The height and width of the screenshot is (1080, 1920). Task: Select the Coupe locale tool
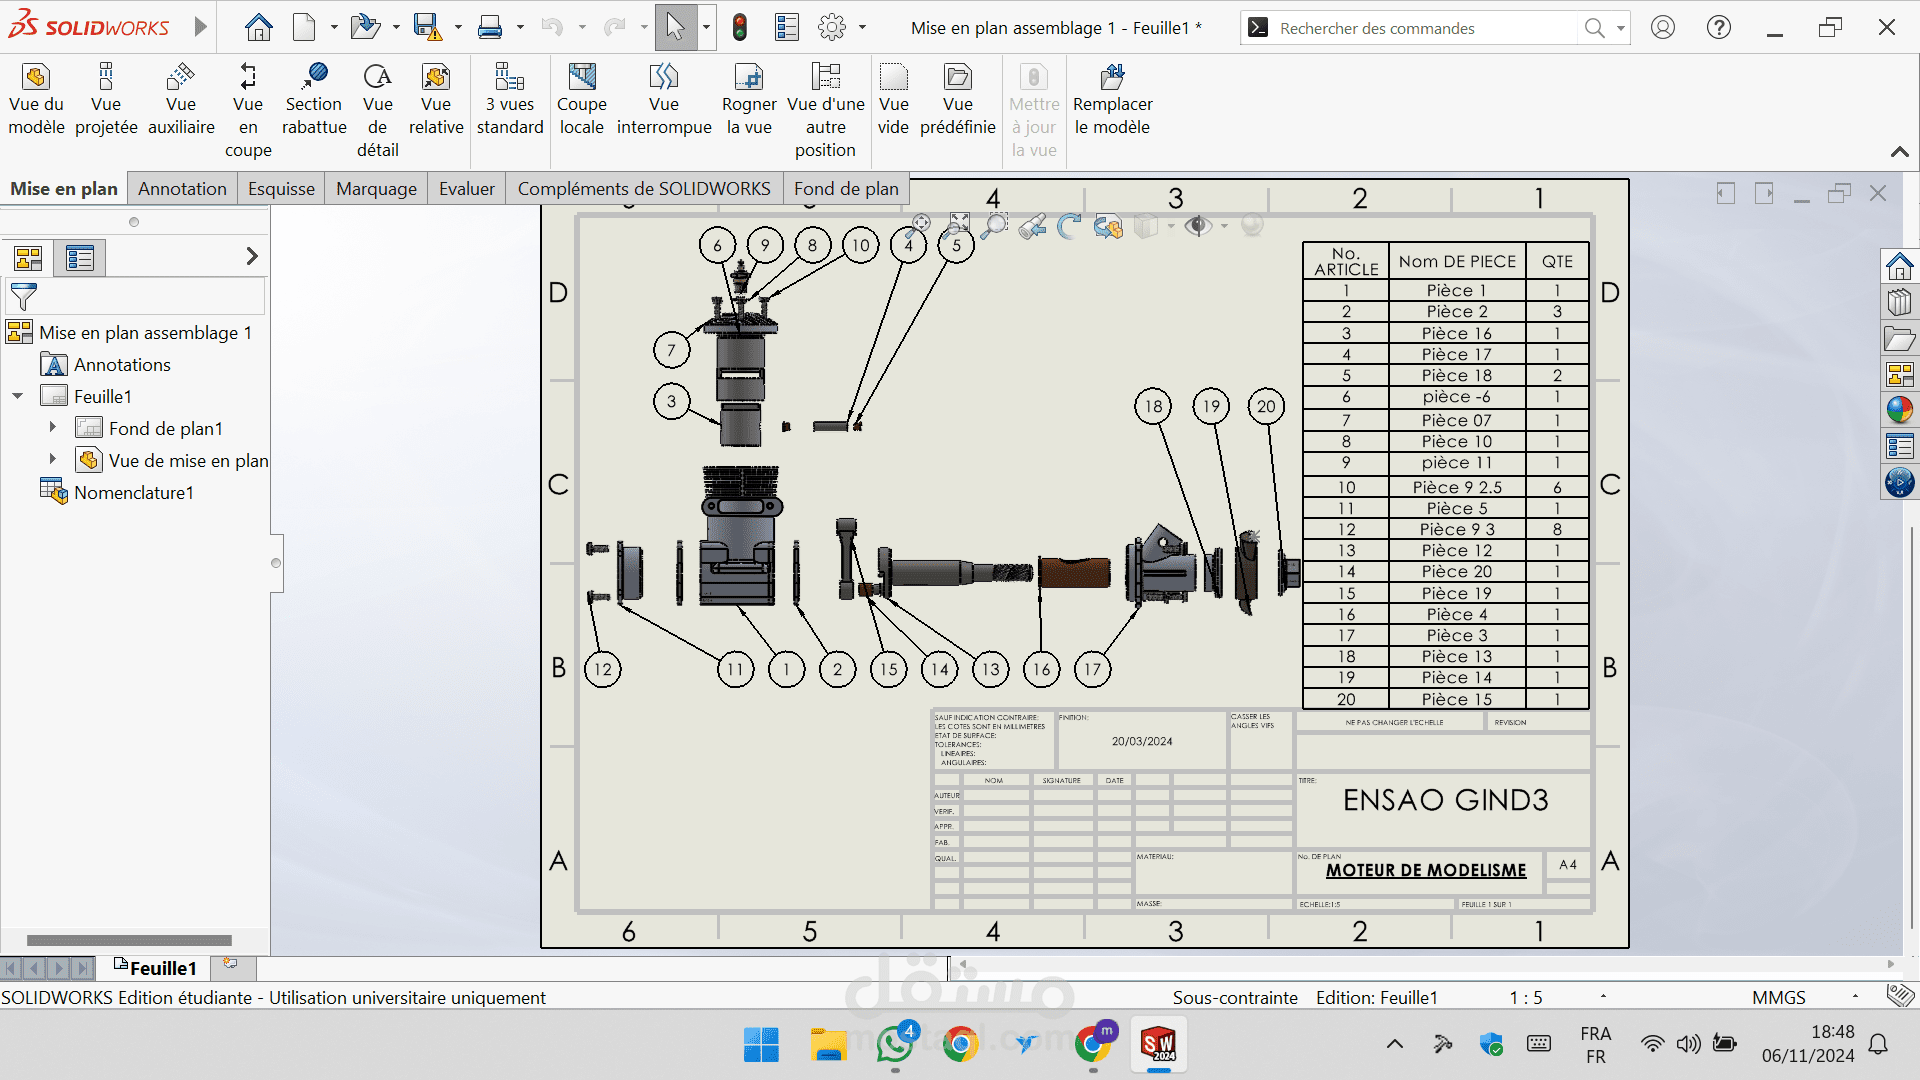point(581,100)
